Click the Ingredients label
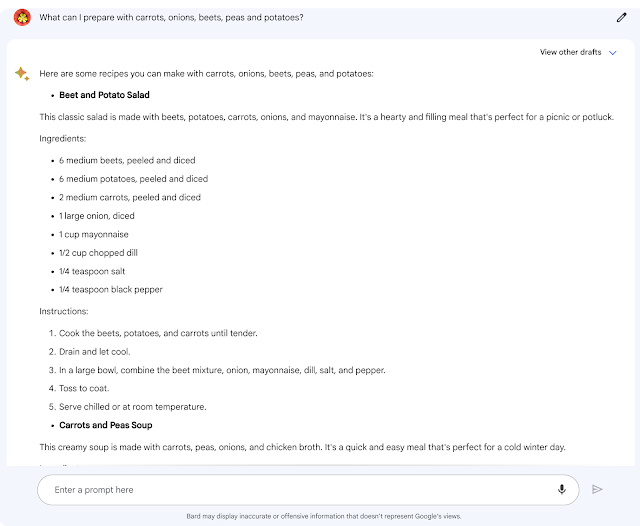 click(63, 138)
